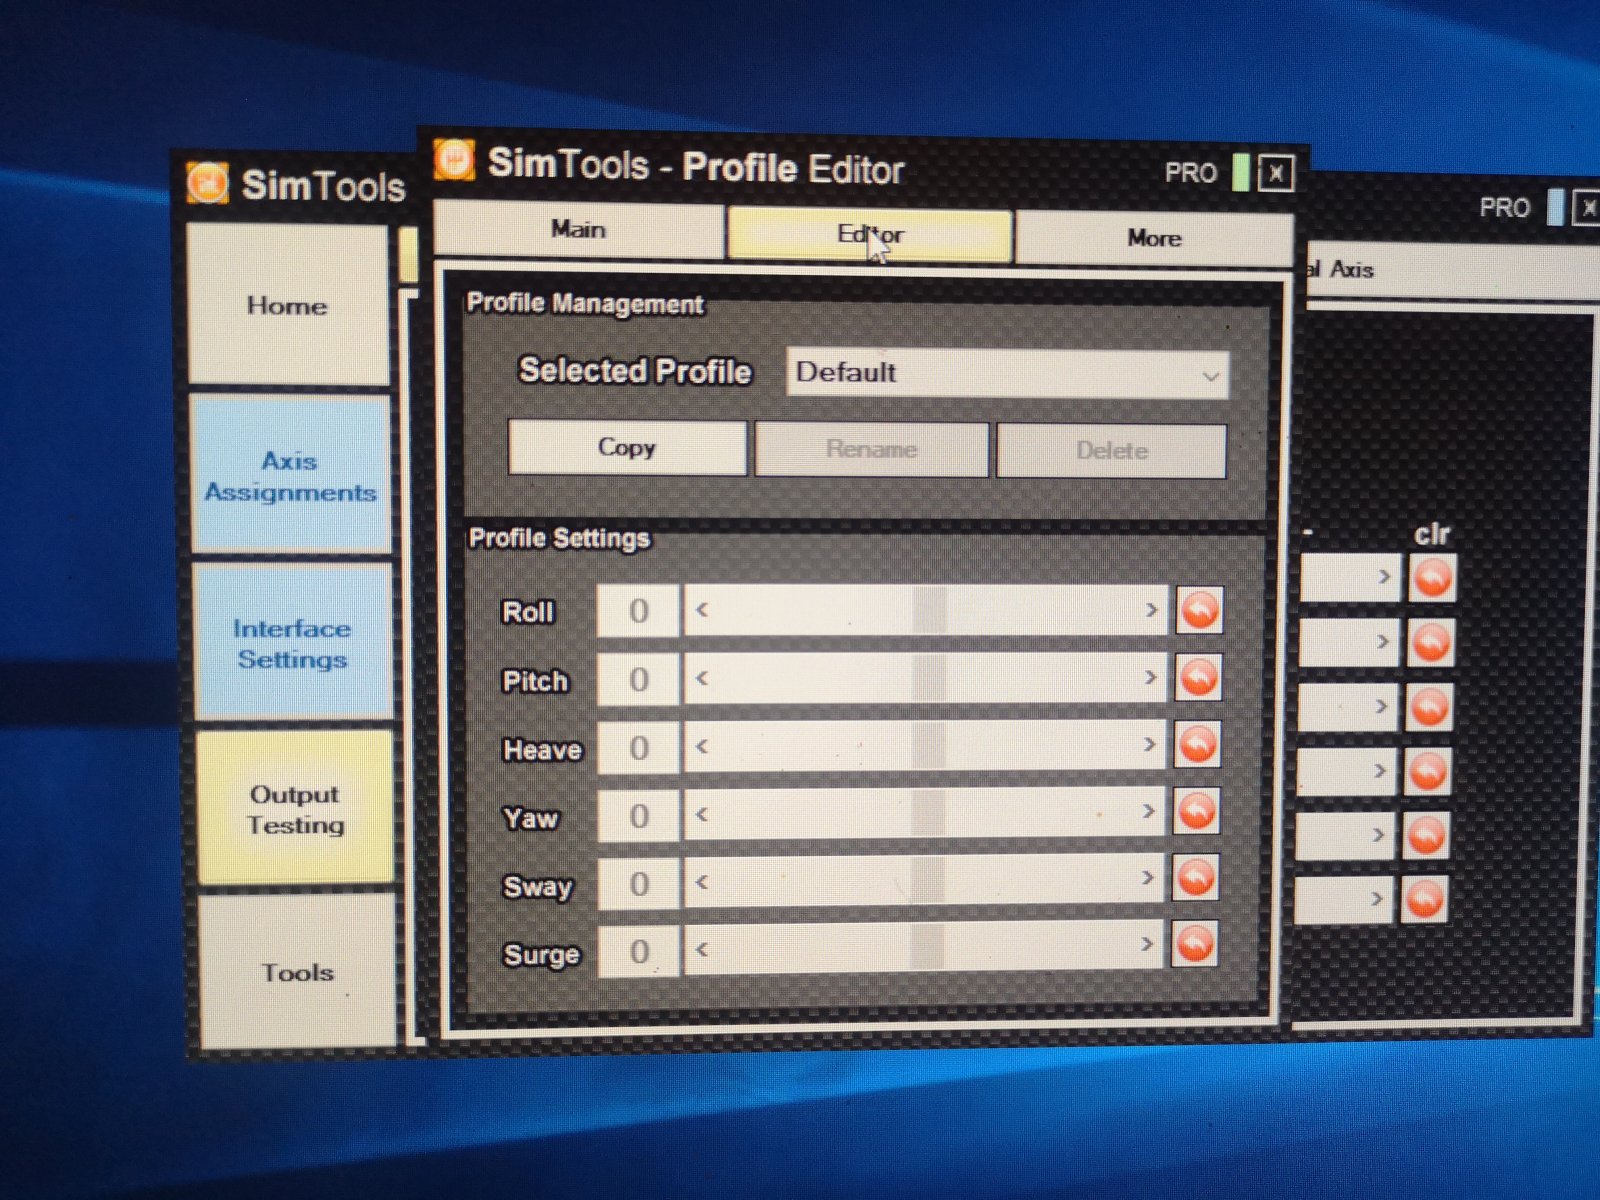
Task: Decrease Roll slider with left arrow
Action: pyautogui.click(x=702, y=609)
